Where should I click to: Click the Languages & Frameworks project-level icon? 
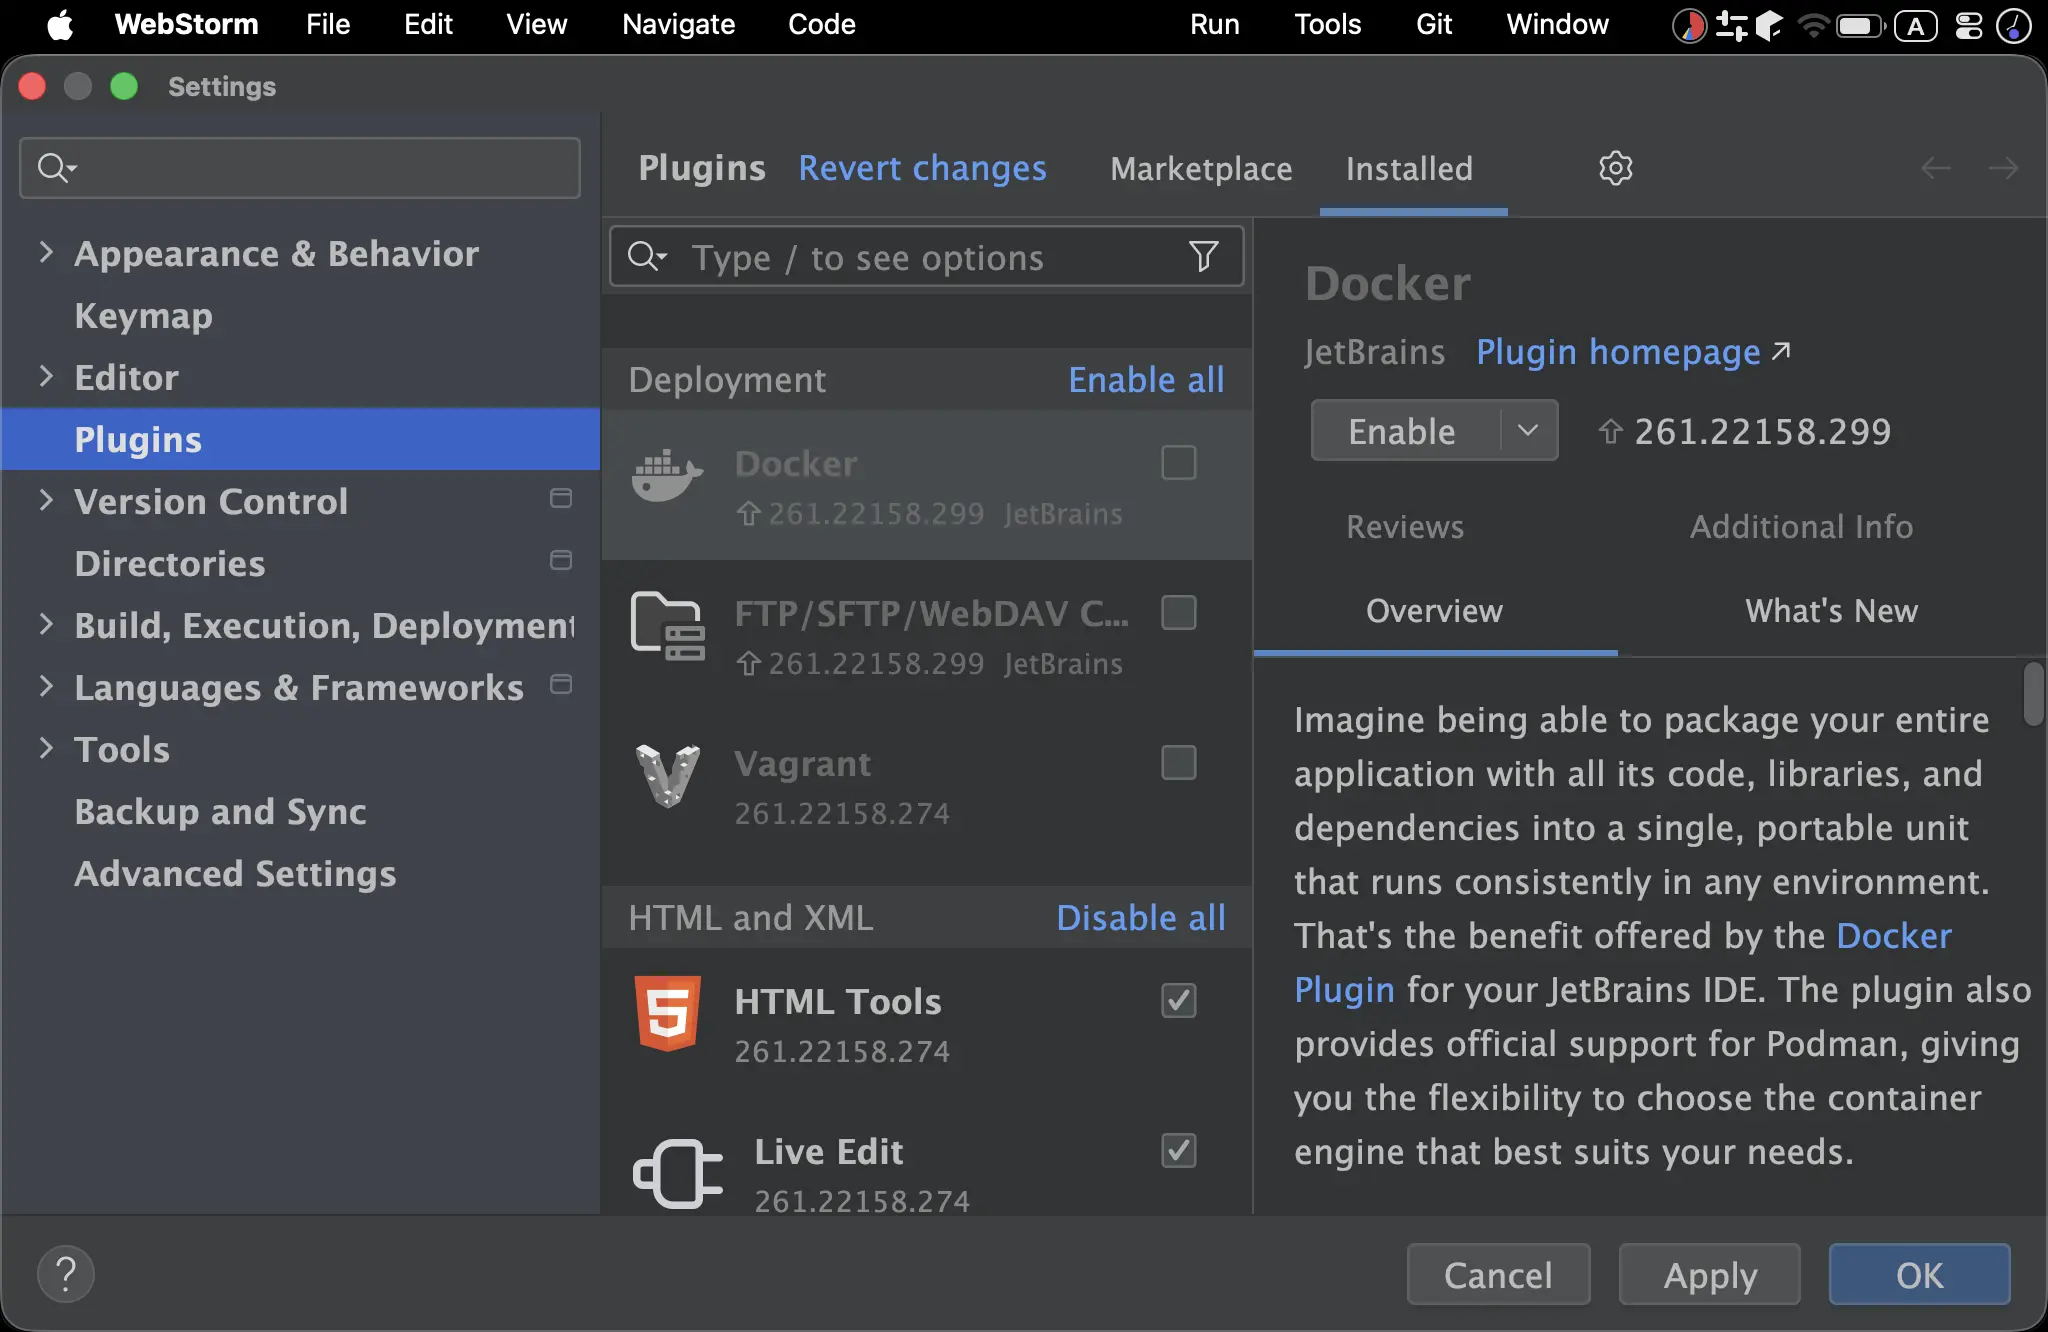pyautogui.click(x=561, y=684)
